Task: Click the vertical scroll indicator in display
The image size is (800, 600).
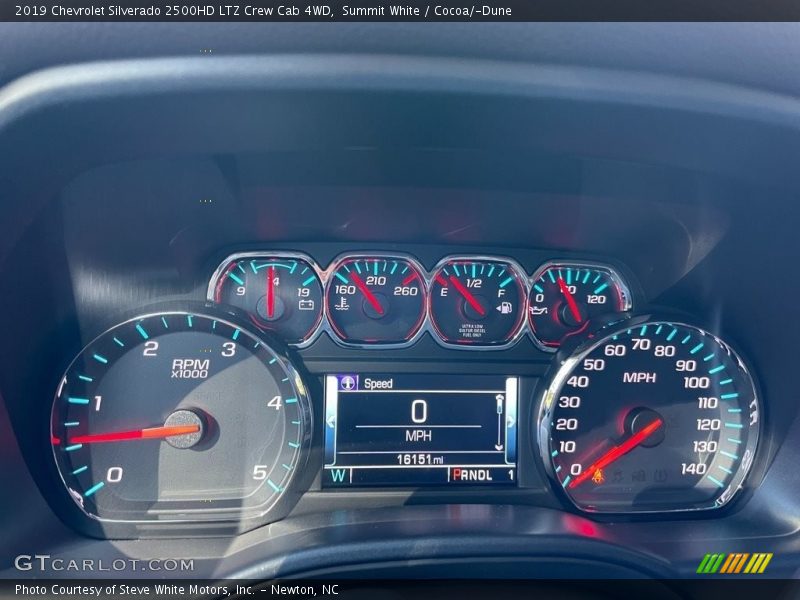Action: (499, 418)
